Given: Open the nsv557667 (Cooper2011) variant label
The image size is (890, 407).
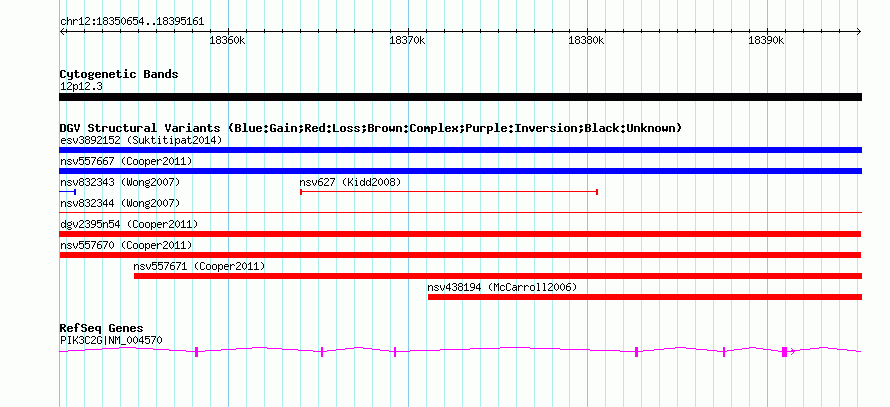Looking at the screenshot, I should 126,161.
